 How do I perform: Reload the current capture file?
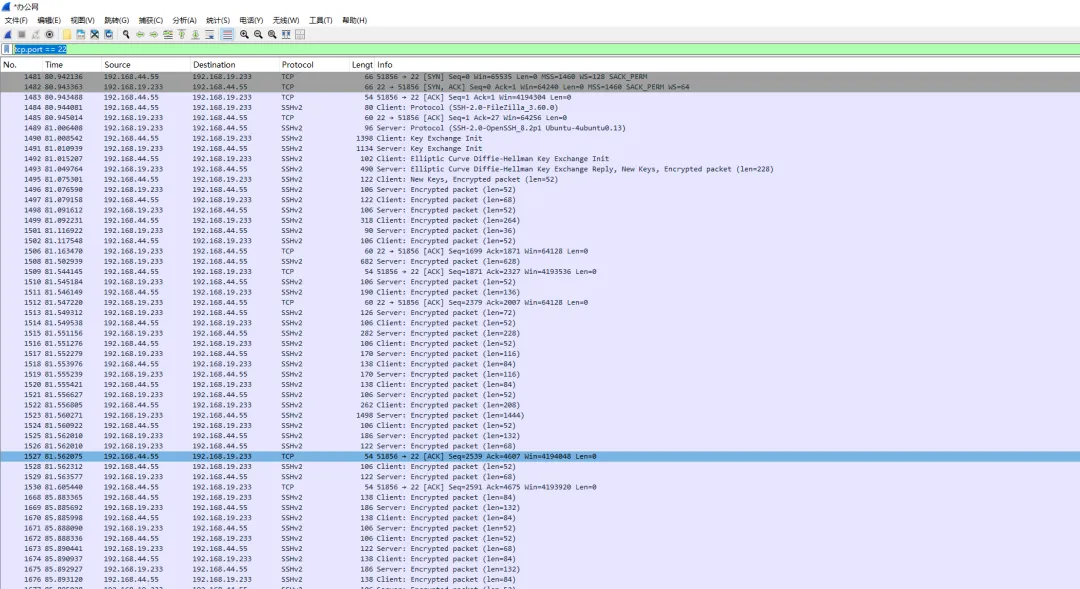[108, 34]
